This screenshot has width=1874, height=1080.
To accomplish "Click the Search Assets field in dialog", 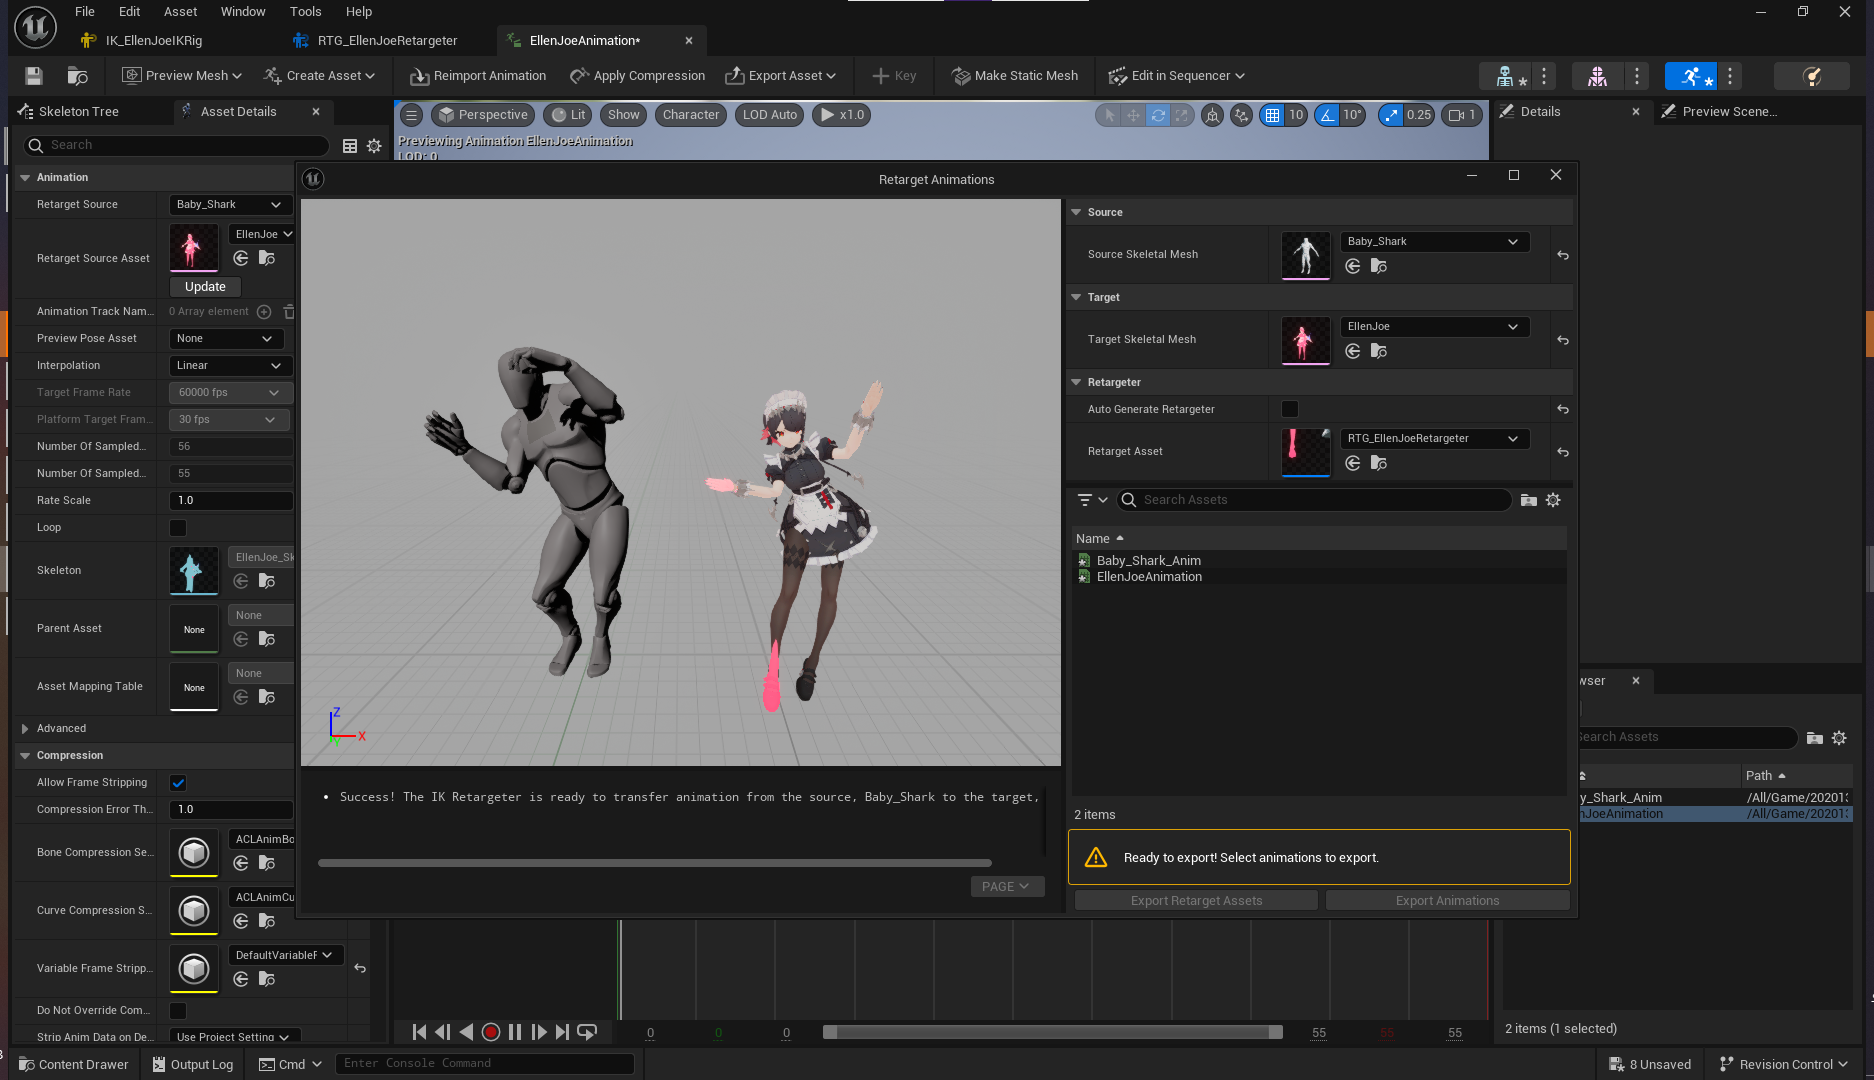I will coord(1313,500).
